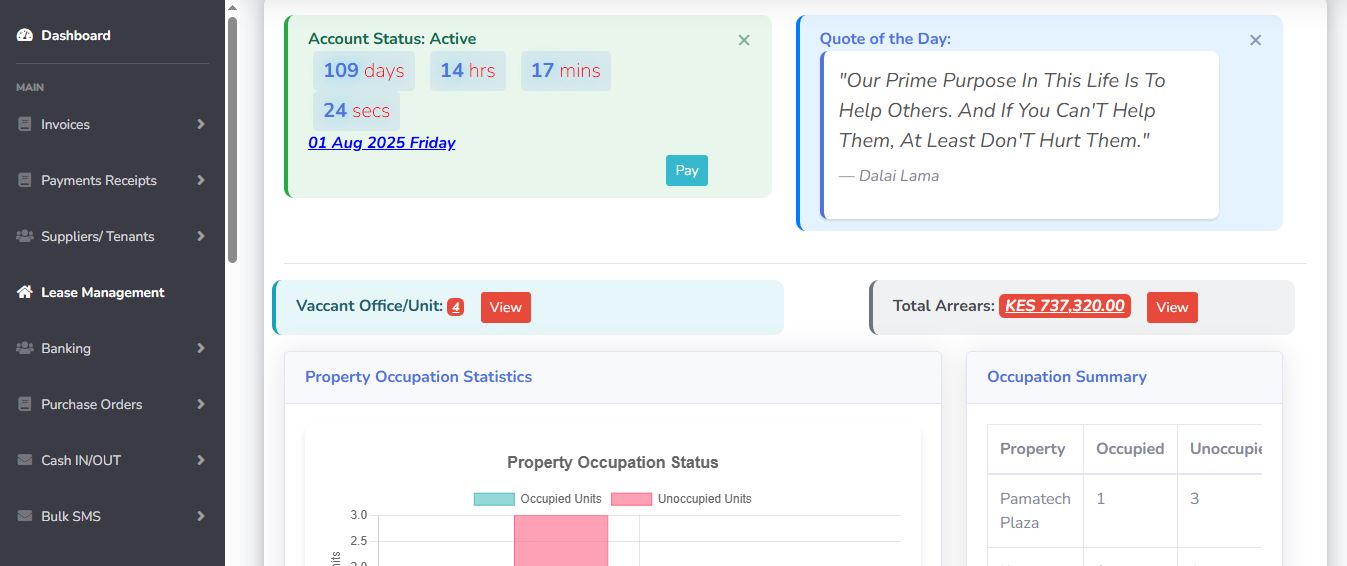Open the Lease Management menu item
Image resolution: width=1347 pixels, height=566 pixels.
pos(102,292)
